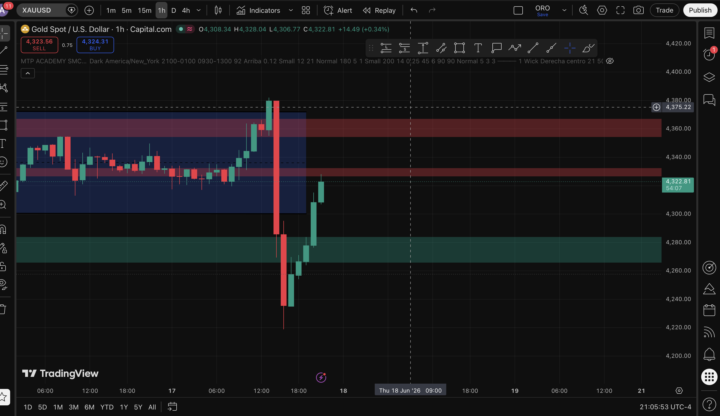This screenshot has width=720, height=416.
Task: Open the help center question mark icon
Action: [709, 405]
